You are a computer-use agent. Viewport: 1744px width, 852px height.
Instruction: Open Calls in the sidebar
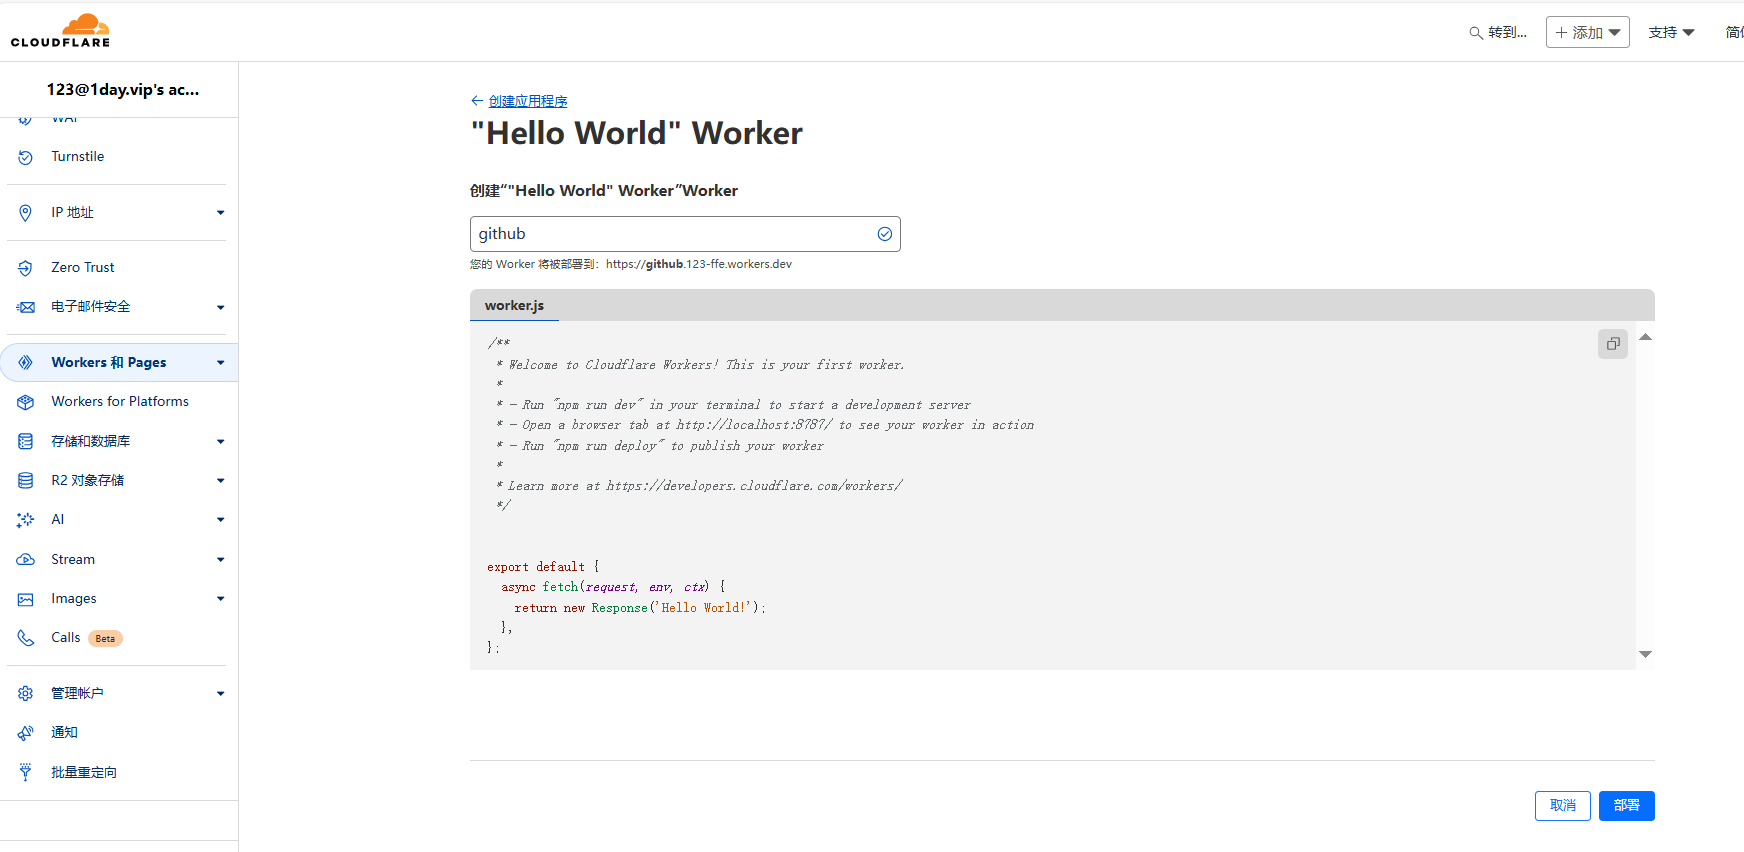point(66,638)
